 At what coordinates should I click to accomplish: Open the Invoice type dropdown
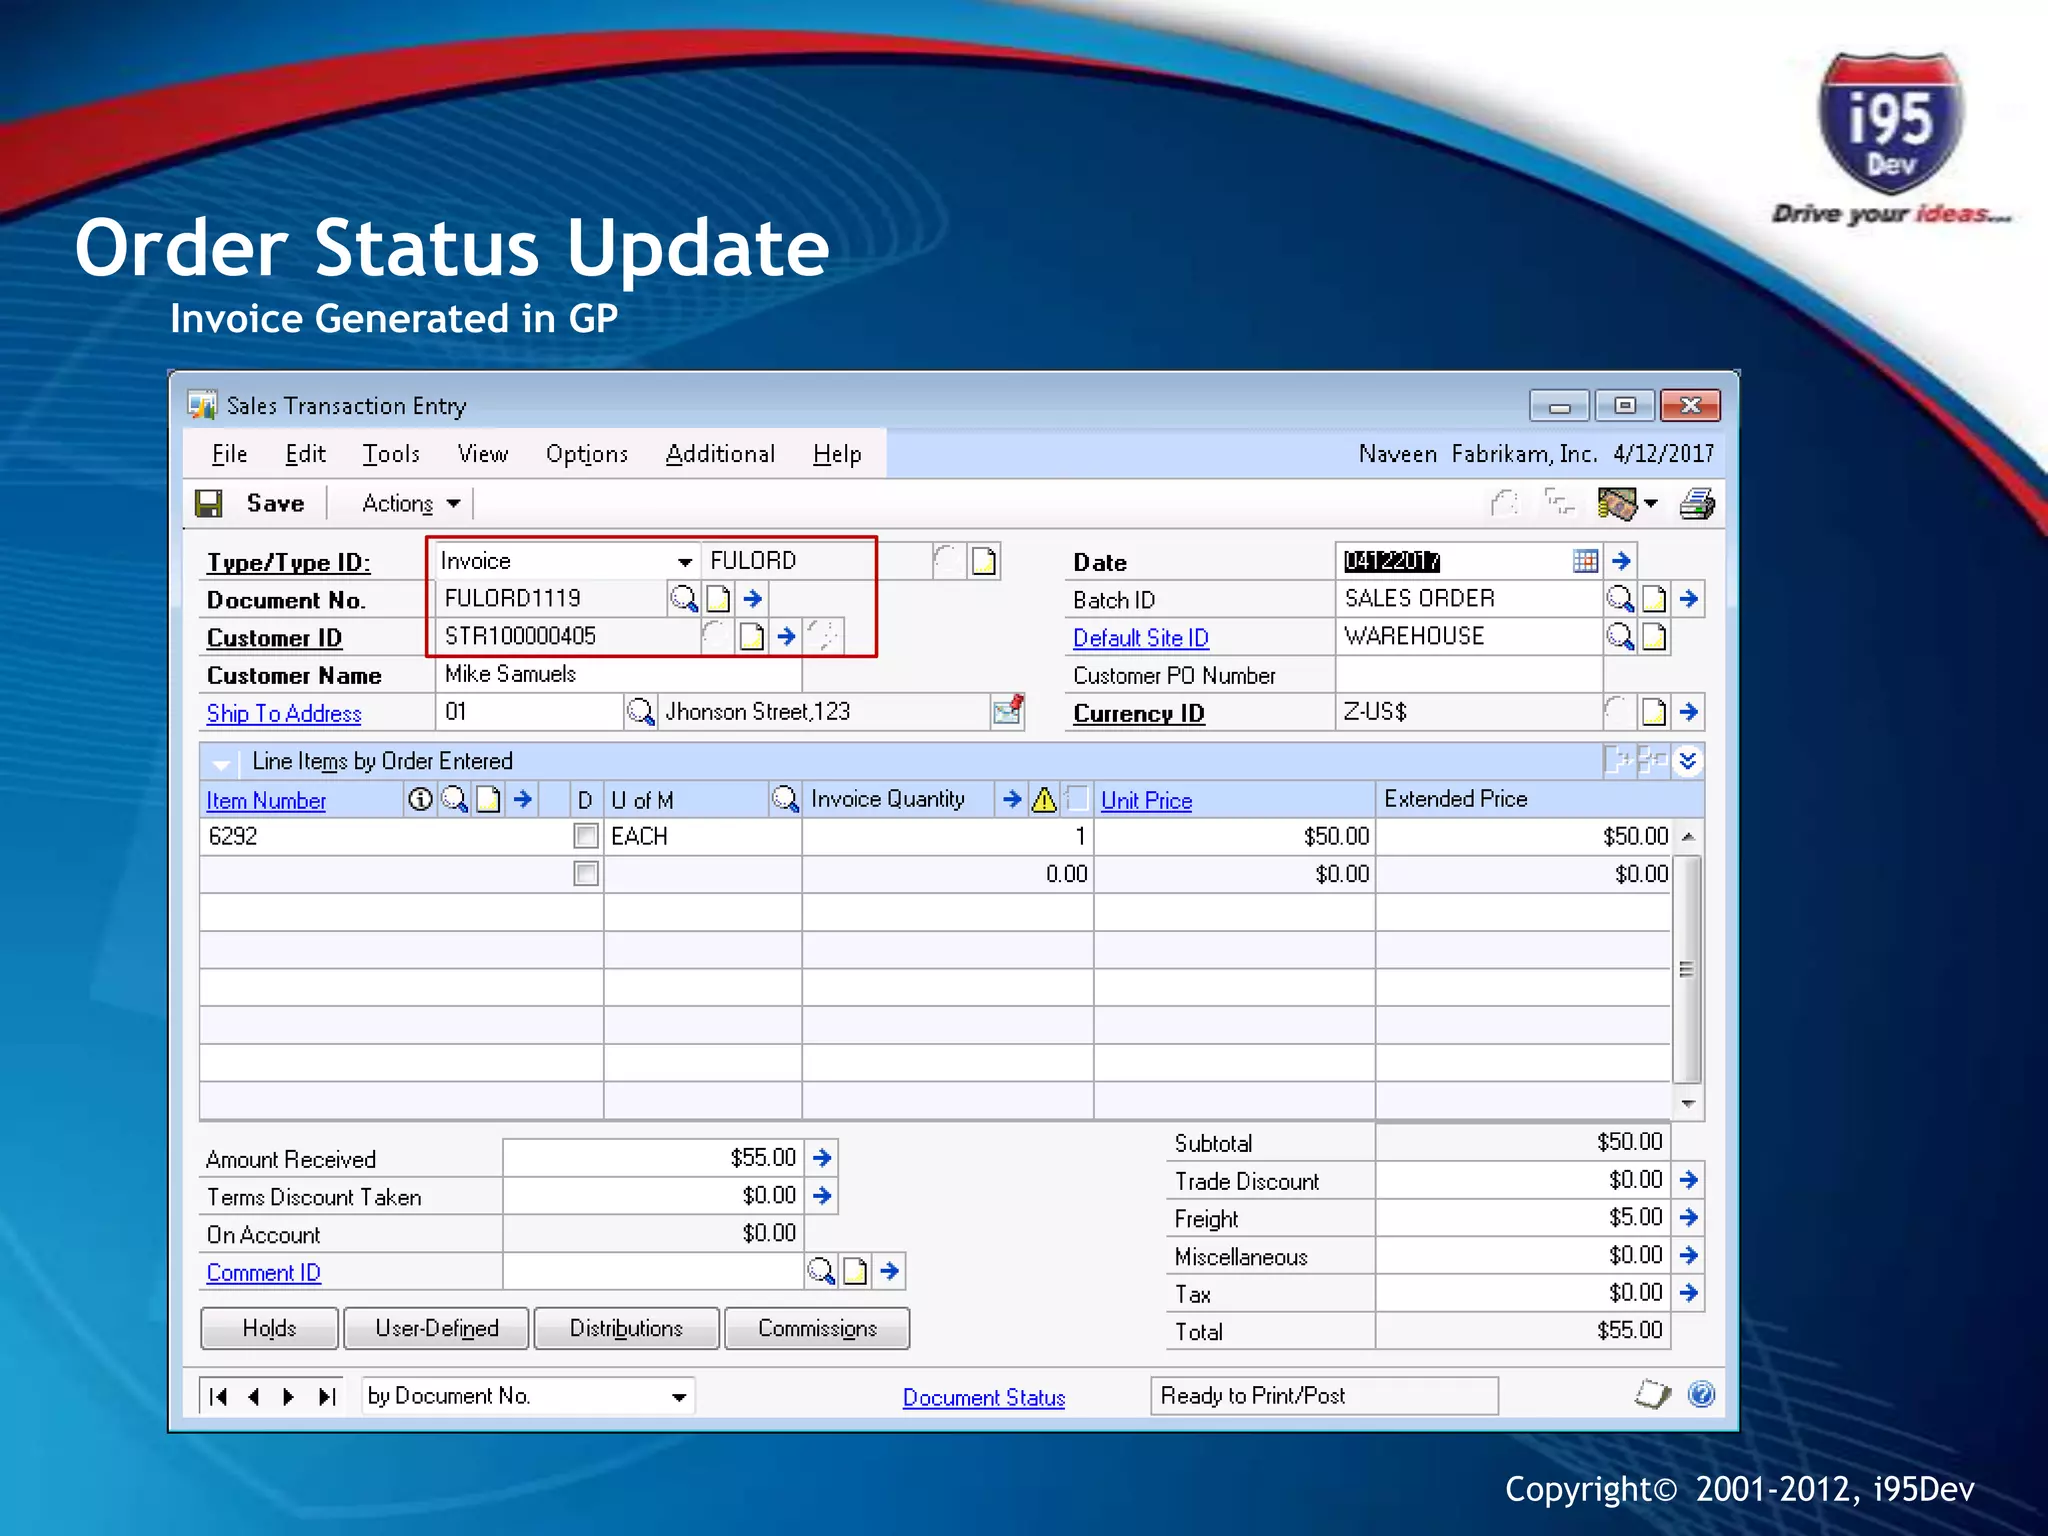point(685,562)
